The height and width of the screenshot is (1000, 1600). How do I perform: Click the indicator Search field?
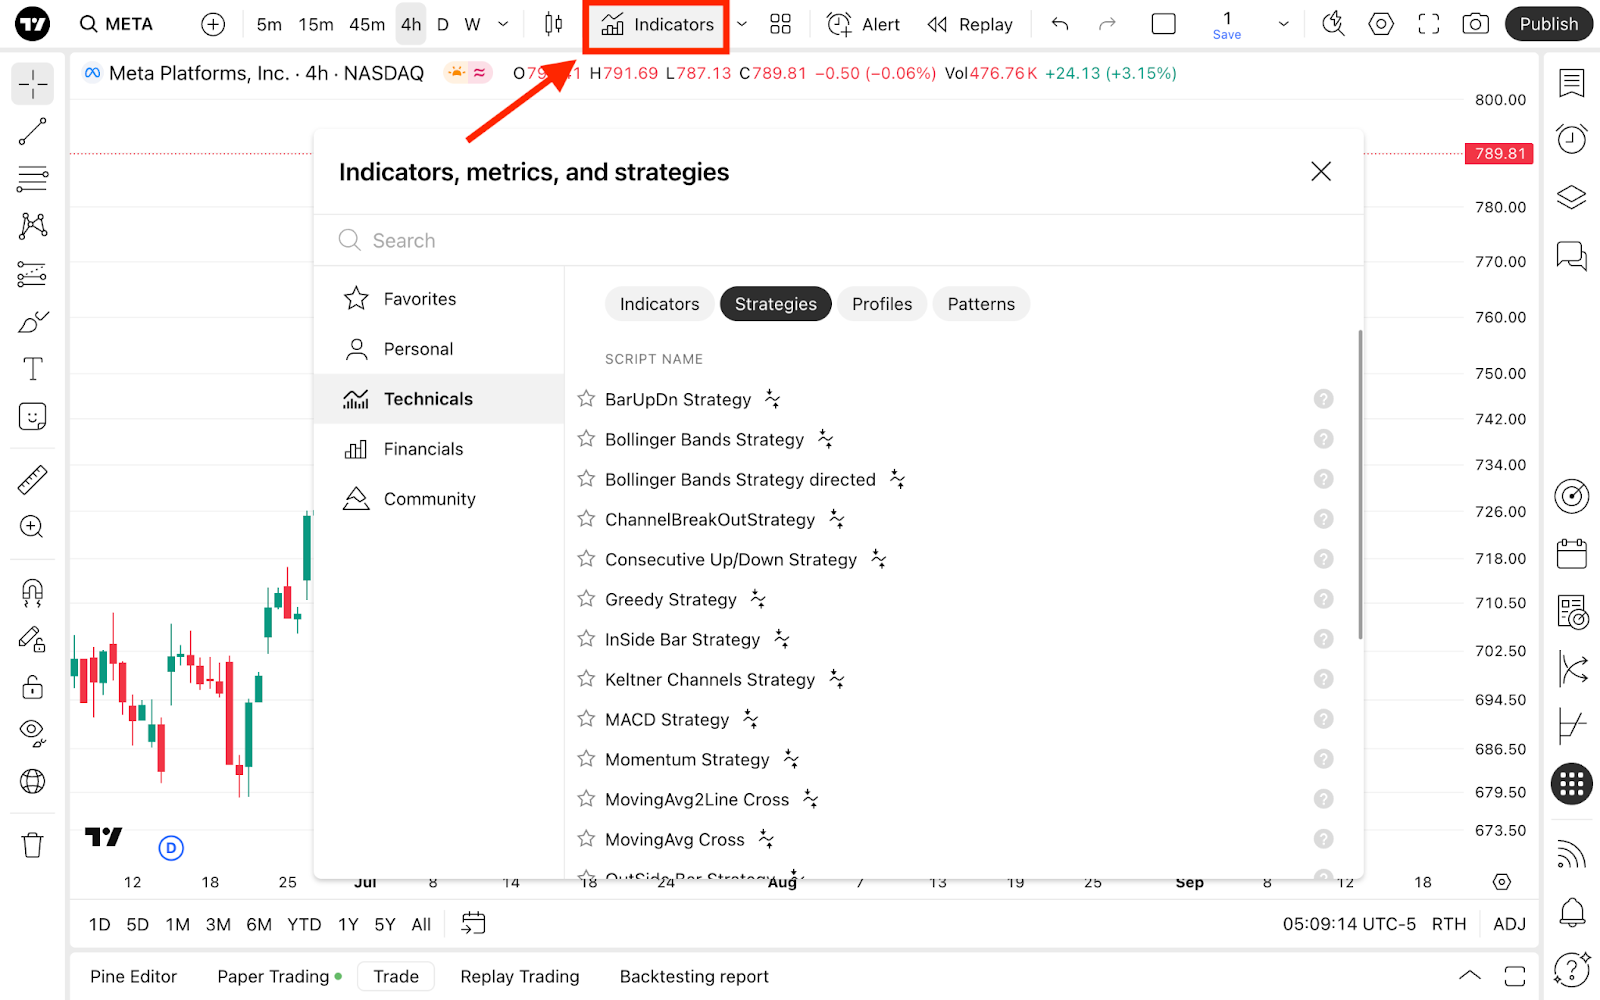coord(839,240)
